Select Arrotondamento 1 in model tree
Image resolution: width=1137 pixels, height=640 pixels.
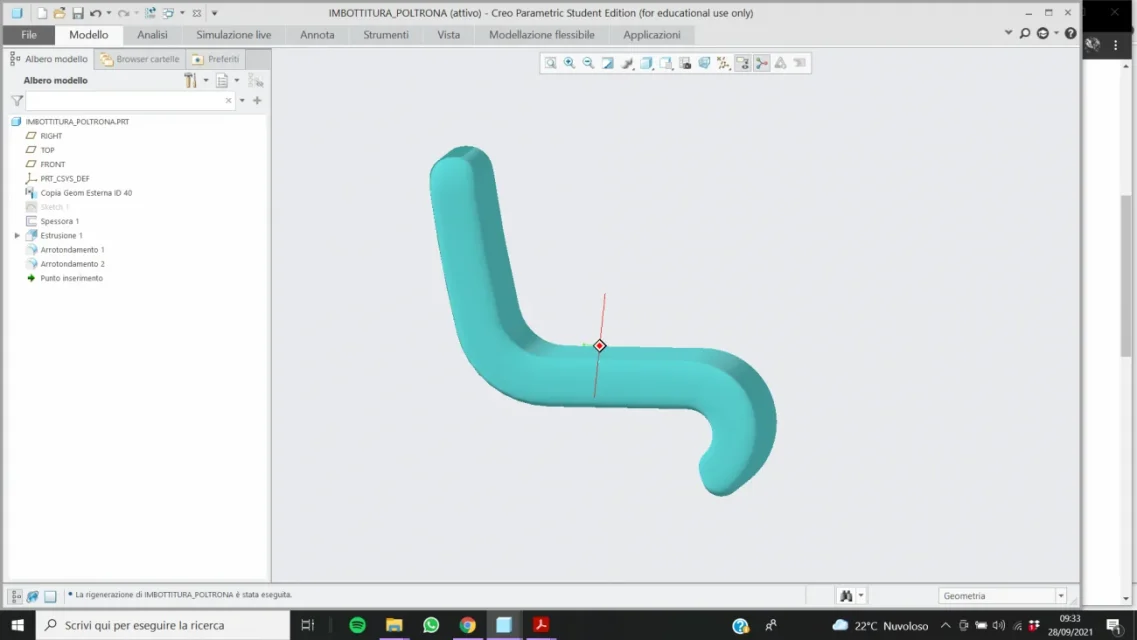point(72,250)
